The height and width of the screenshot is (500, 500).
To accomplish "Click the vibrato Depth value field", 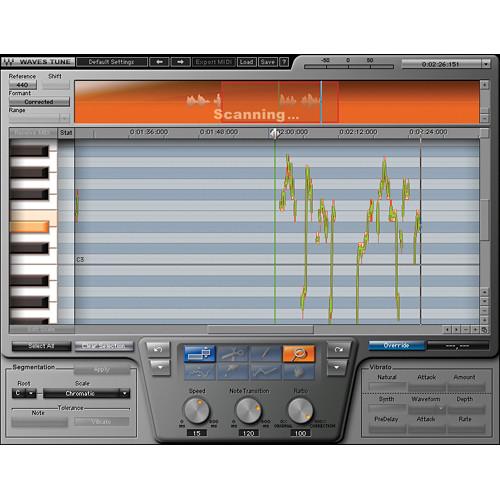I will tap(466, 408).
